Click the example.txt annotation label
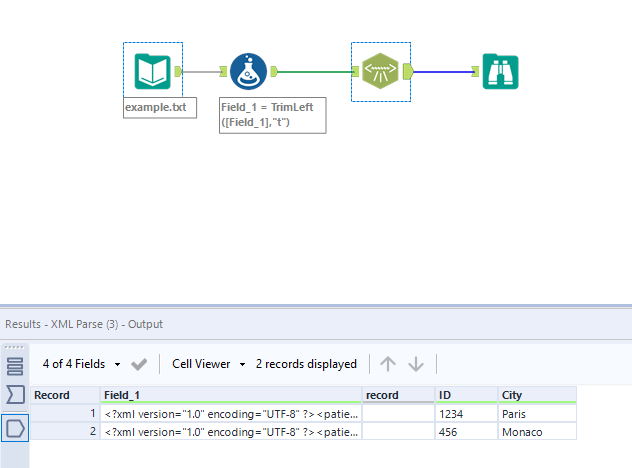This screenshot has width=632, height=468. (x=160, y=108)
